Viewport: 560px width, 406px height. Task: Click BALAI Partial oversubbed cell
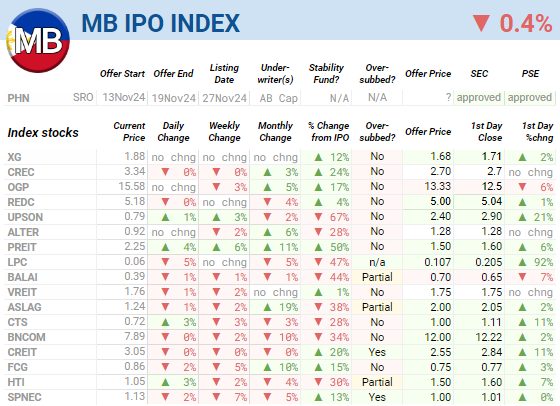(x=377, y=277)
